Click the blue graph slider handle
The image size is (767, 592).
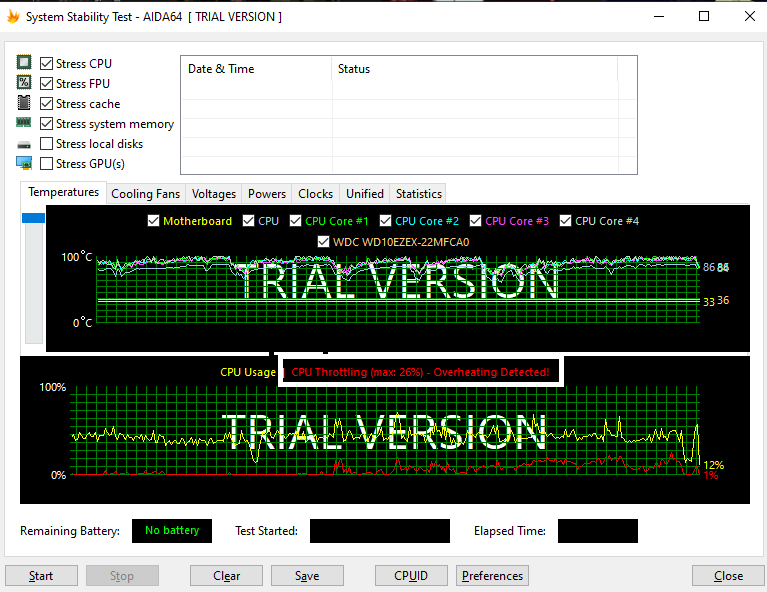coord(33,218)
